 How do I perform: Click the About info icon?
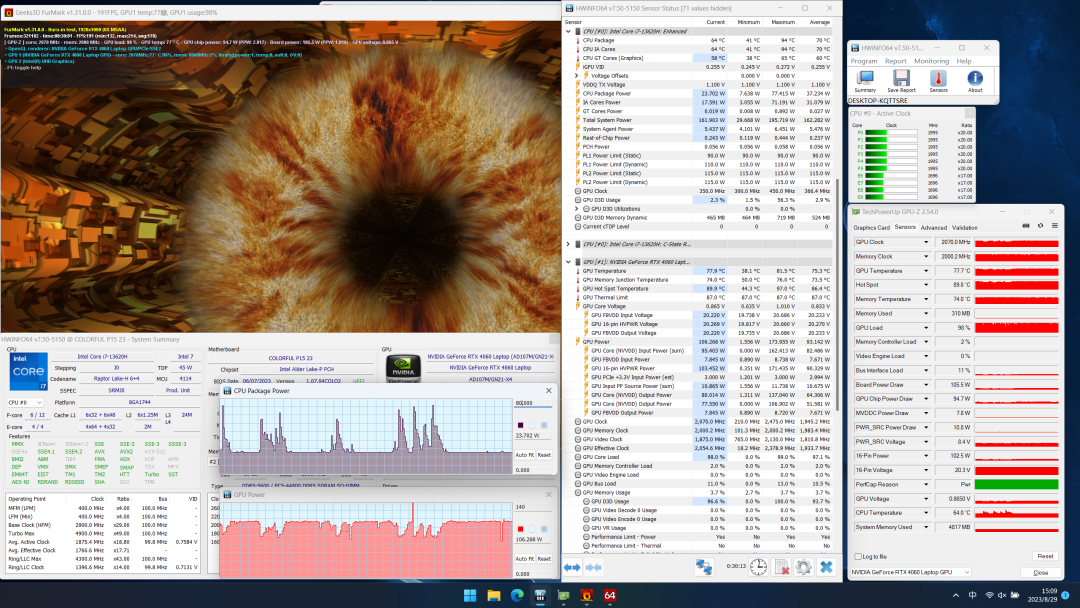(974, 79)
